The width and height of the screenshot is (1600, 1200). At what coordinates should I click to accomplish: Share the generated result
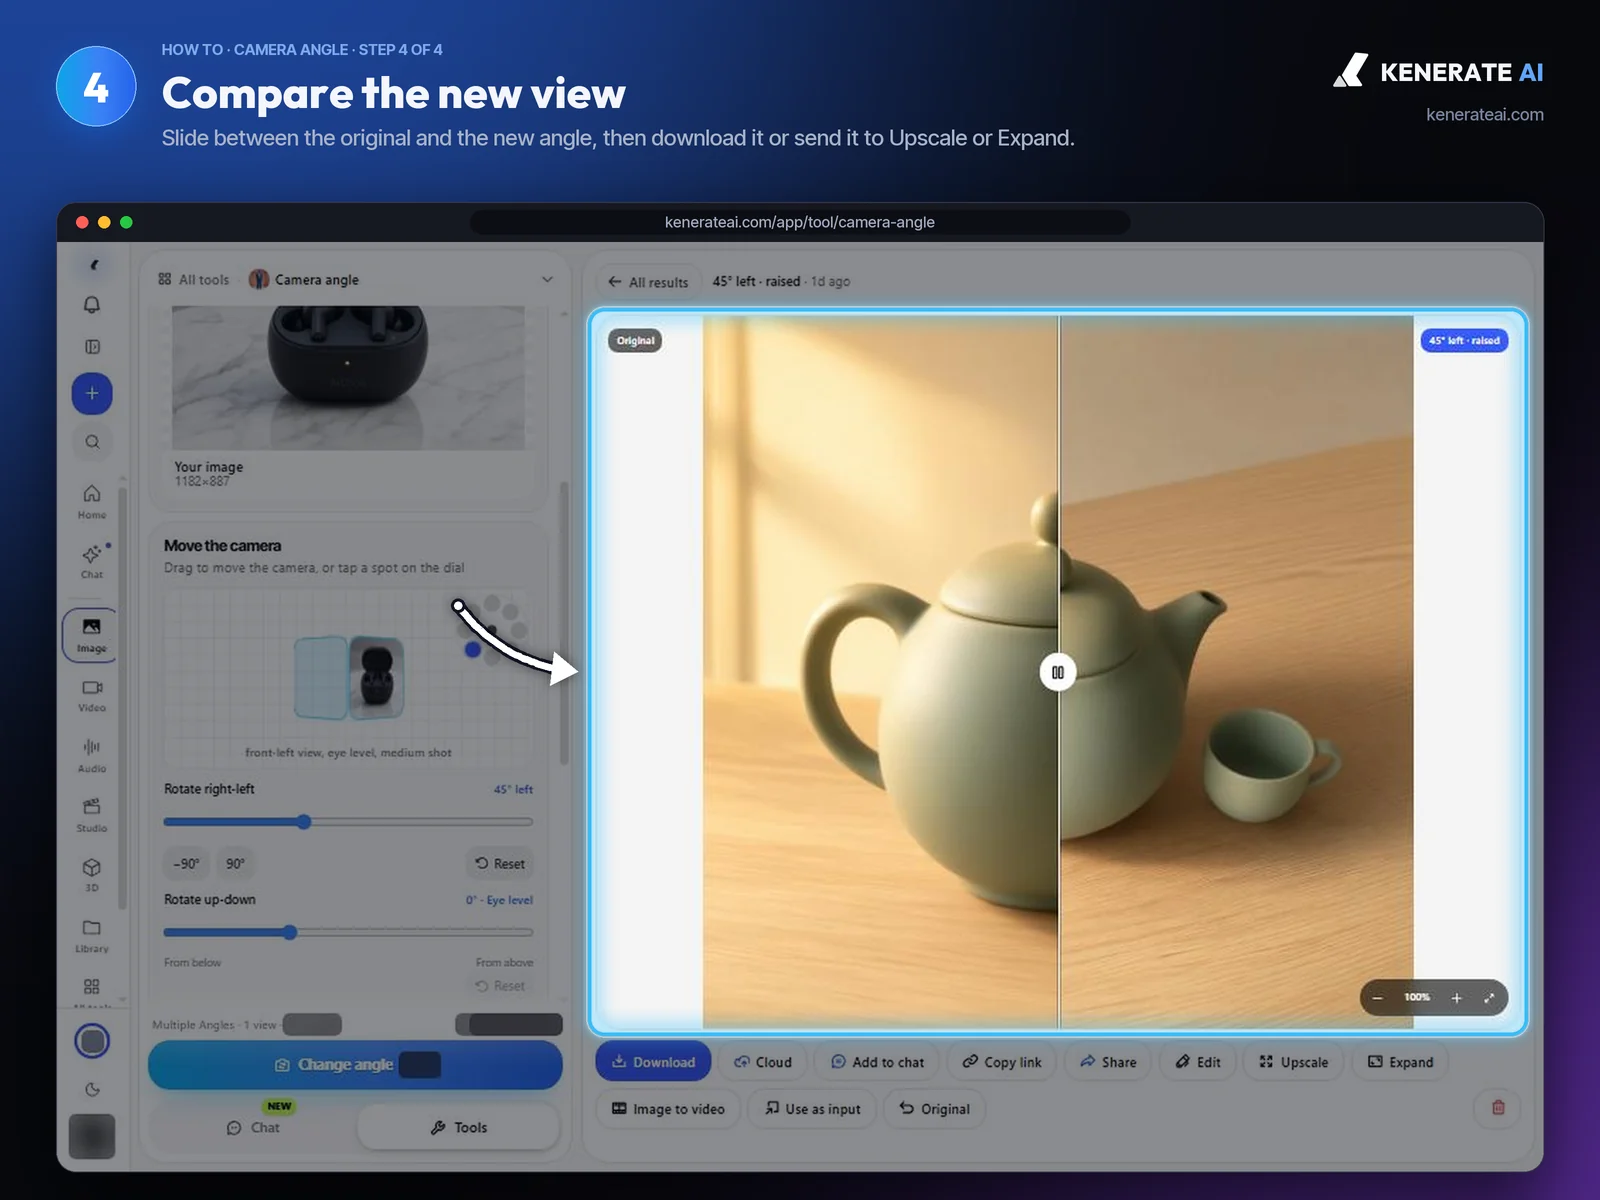click(1108, 1062)
